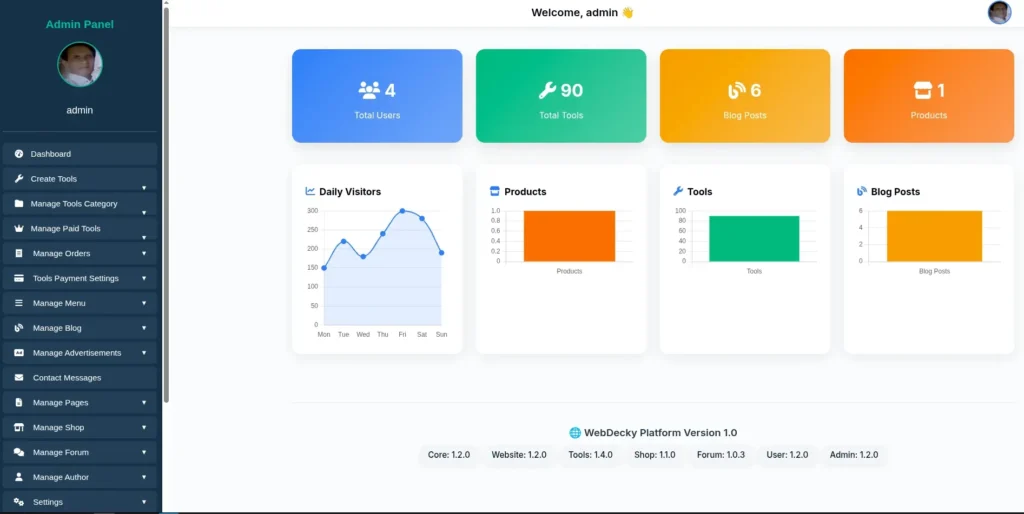Expand the Manage Paid Tools arrow
This screenshot has height=514, width=1024.
(144, 237)
